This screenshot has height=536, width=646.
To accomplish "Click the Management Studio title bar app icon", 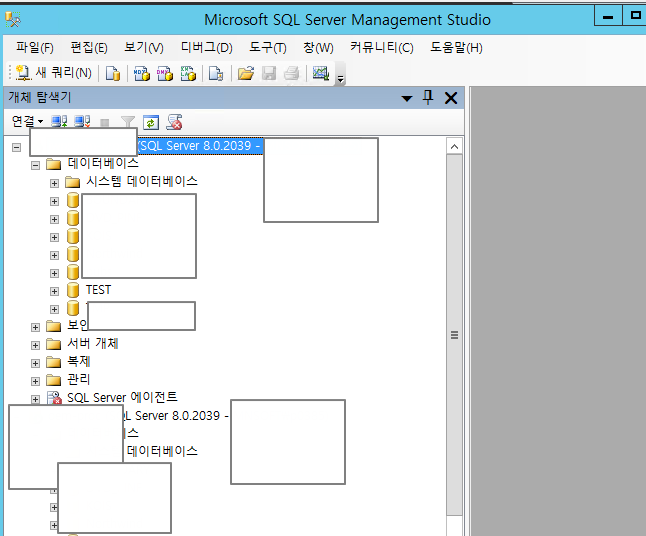I will (x=13, y=19).
